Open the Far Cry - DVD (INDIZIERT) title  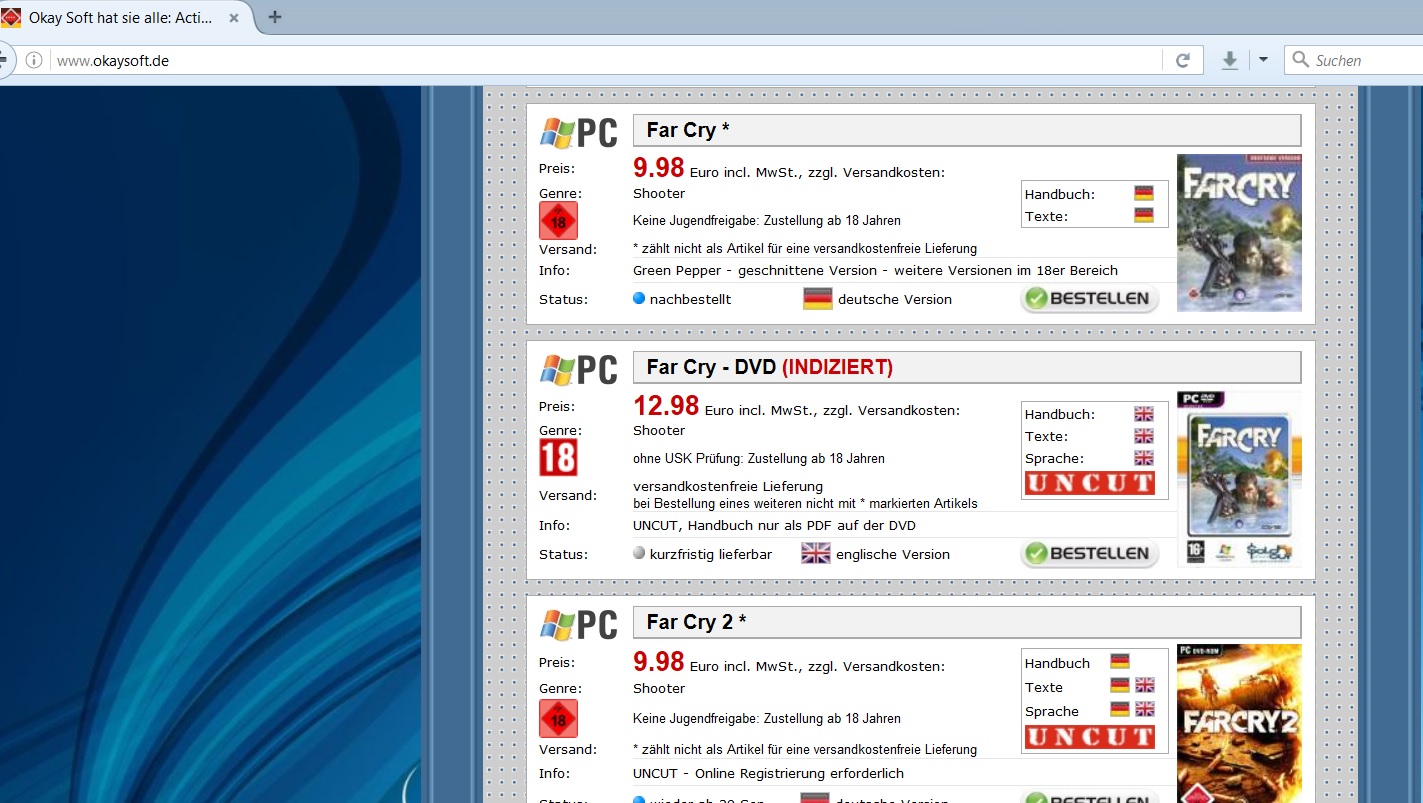[x=769, y=367]
